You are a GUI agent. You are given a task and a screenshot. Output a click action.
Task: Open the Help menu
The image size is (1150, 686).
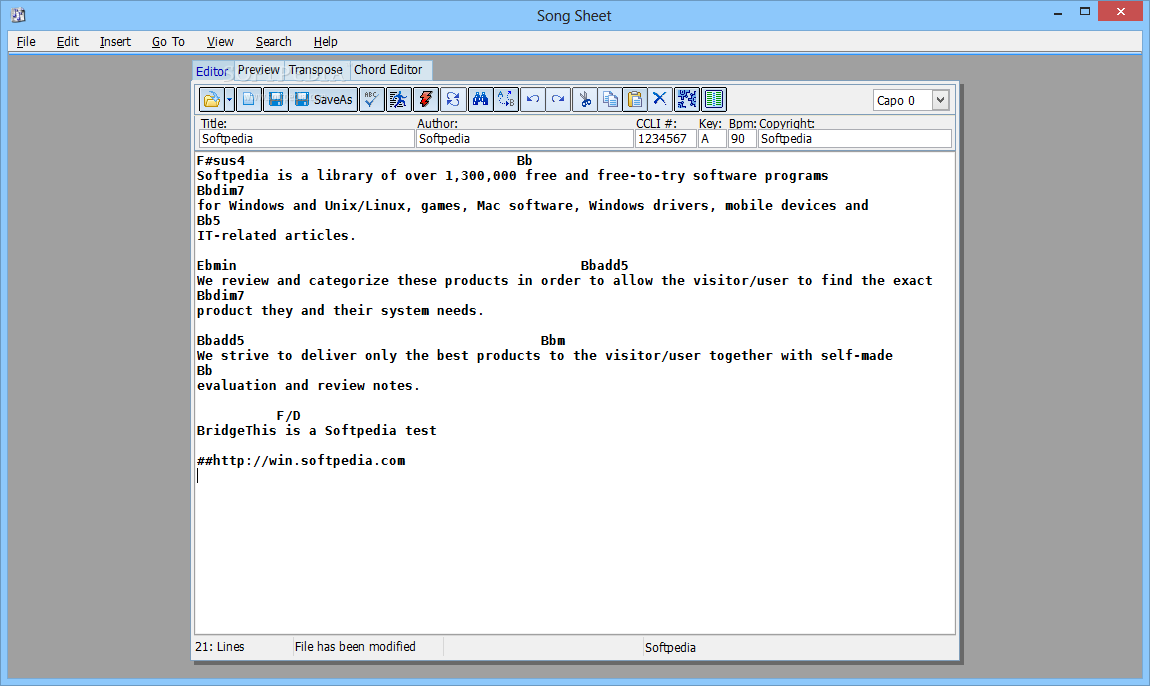point(326,42)
